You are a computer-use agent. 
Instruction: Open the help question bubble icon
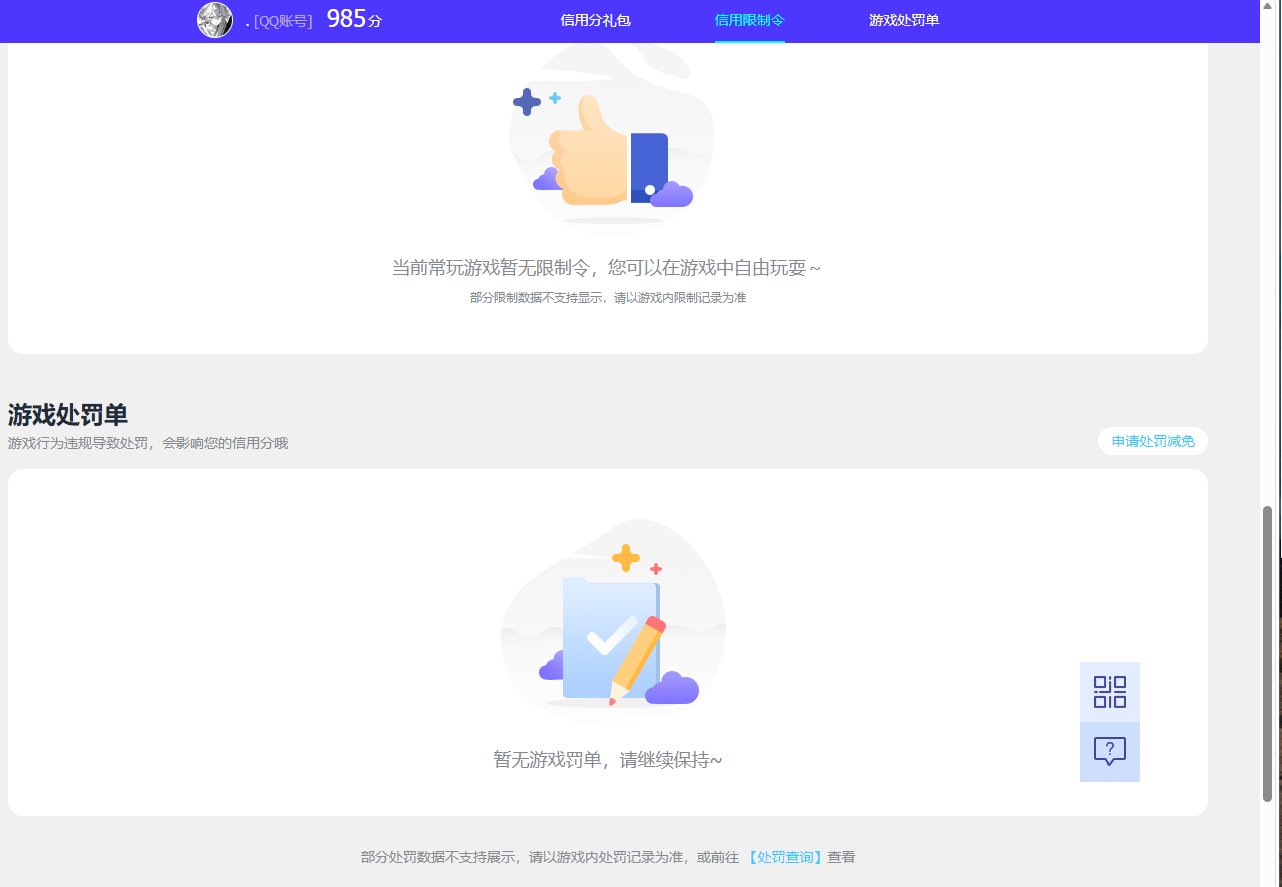(x=1110, y=752)
